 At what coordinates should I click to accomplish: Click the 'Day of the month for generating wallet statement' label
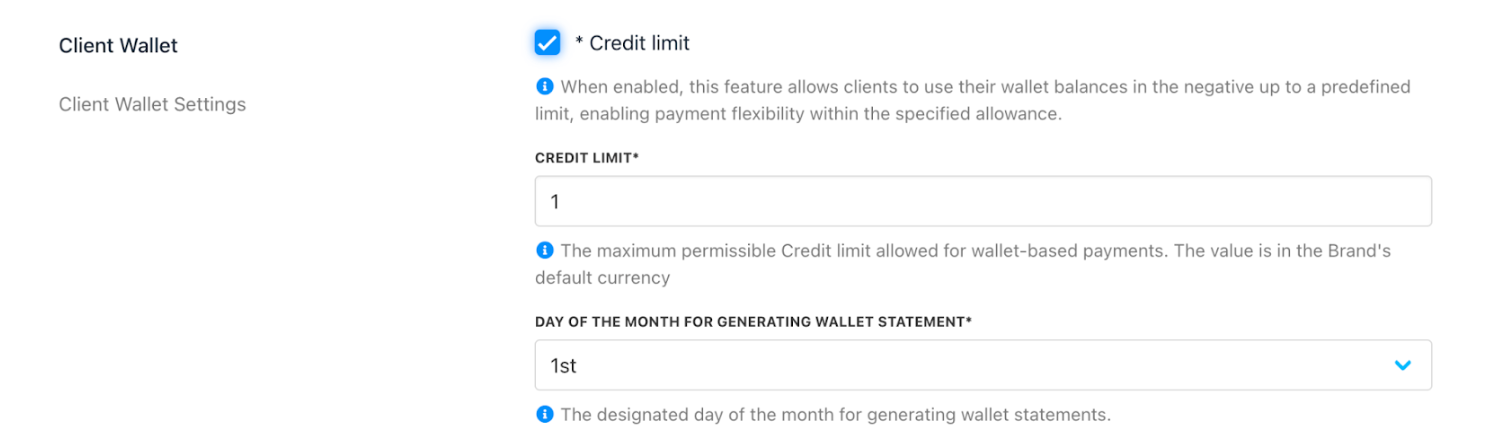click(754, 322)
